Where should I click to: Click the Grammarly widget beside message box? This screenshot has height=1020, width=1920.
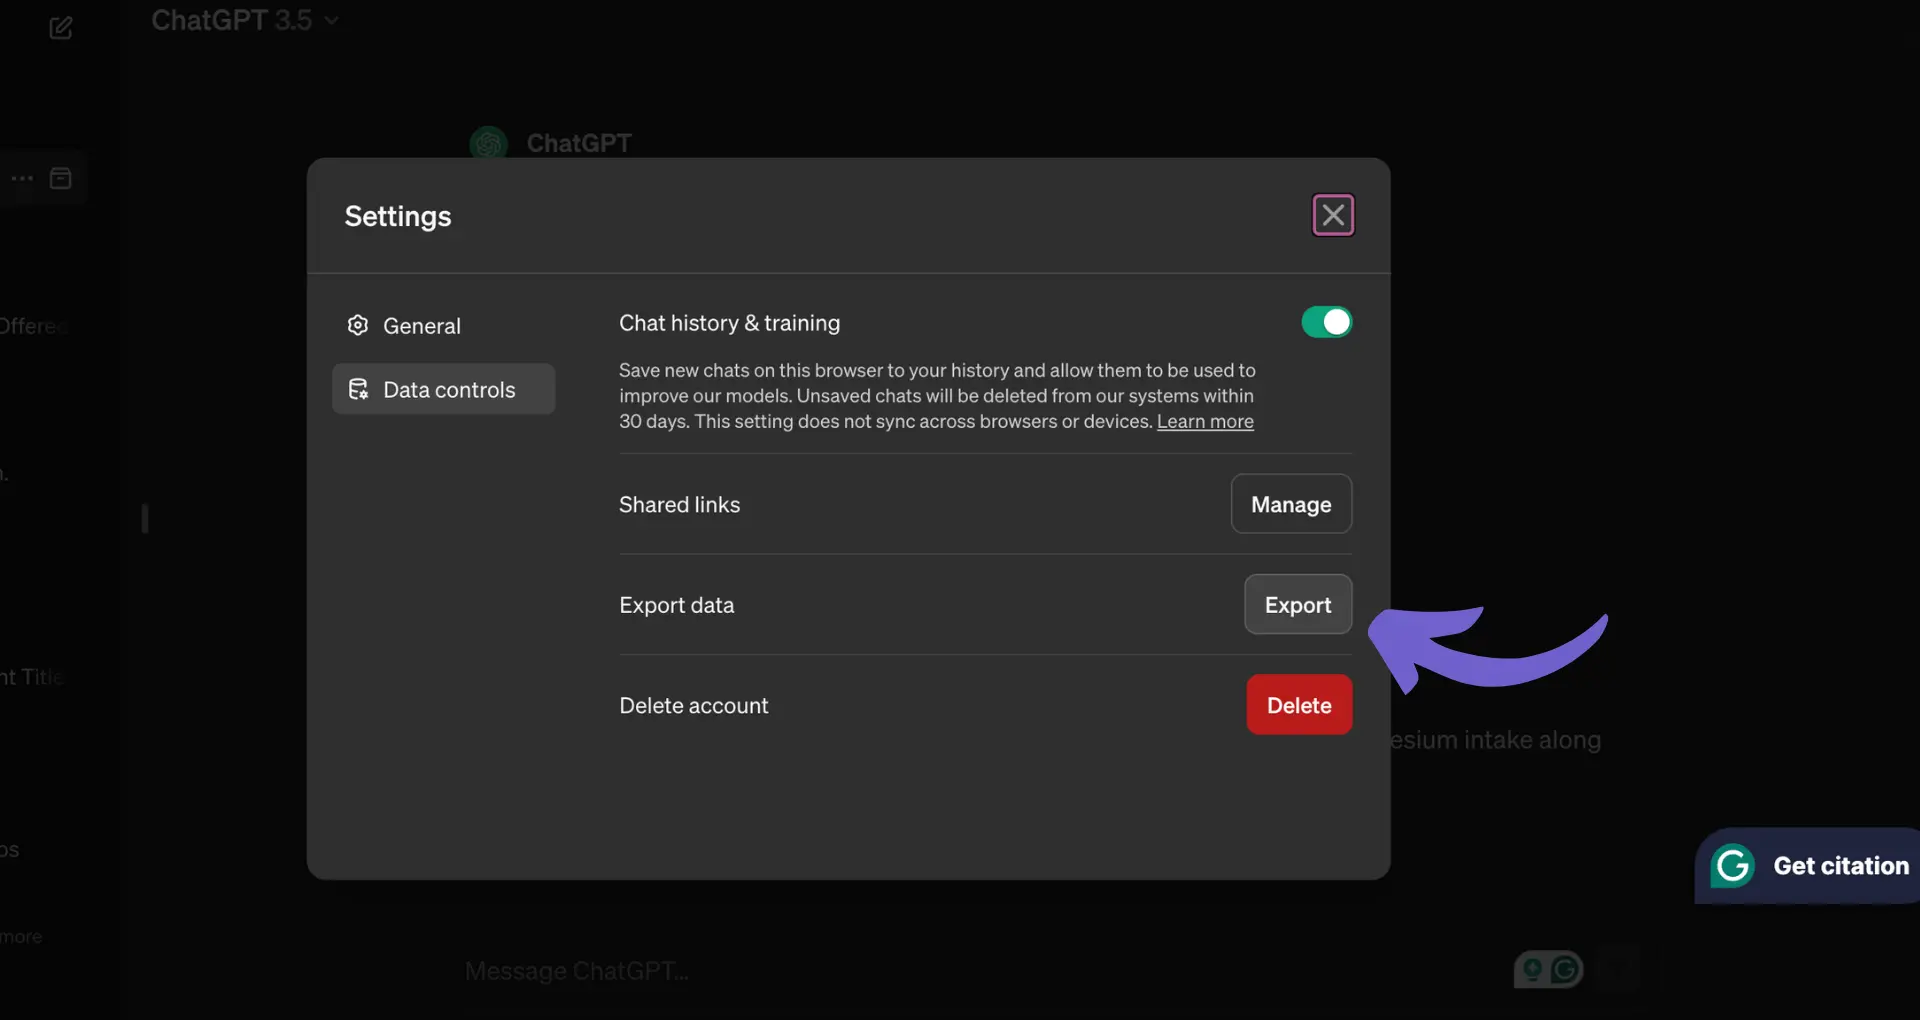[x=1548, y=969]
